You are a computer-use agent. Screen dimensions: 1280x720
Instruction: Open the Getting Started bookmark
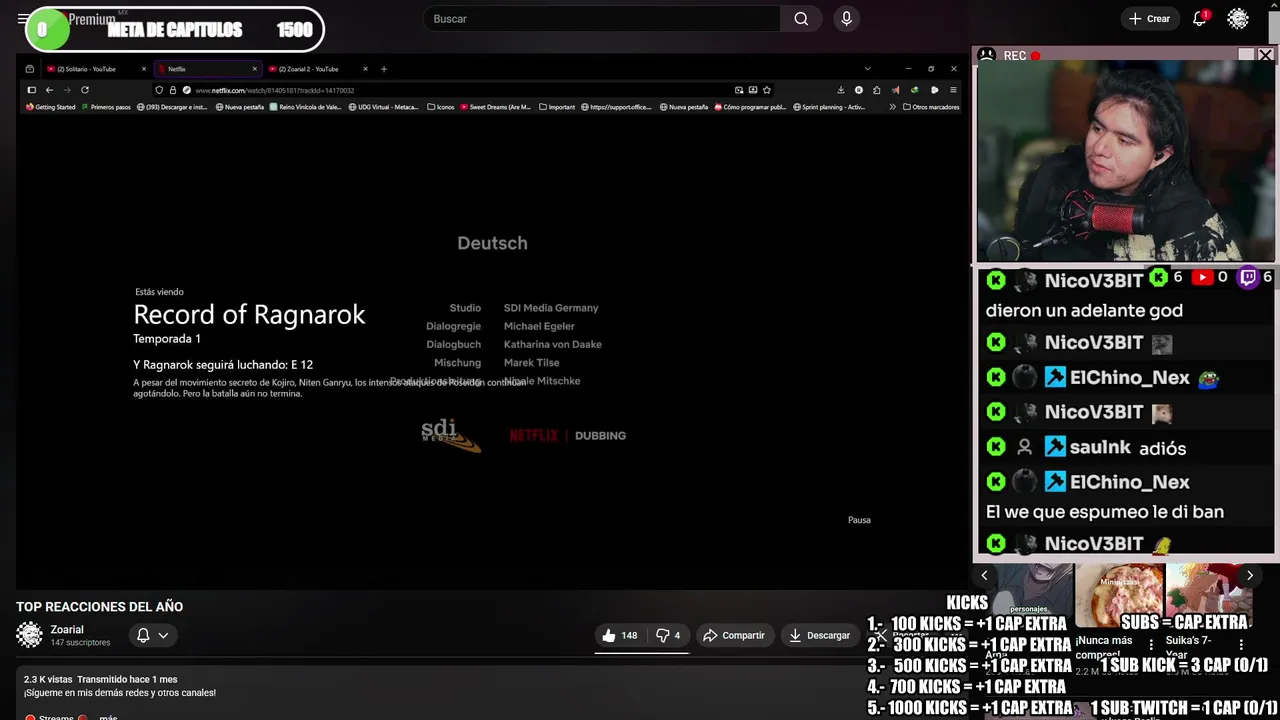50,107
